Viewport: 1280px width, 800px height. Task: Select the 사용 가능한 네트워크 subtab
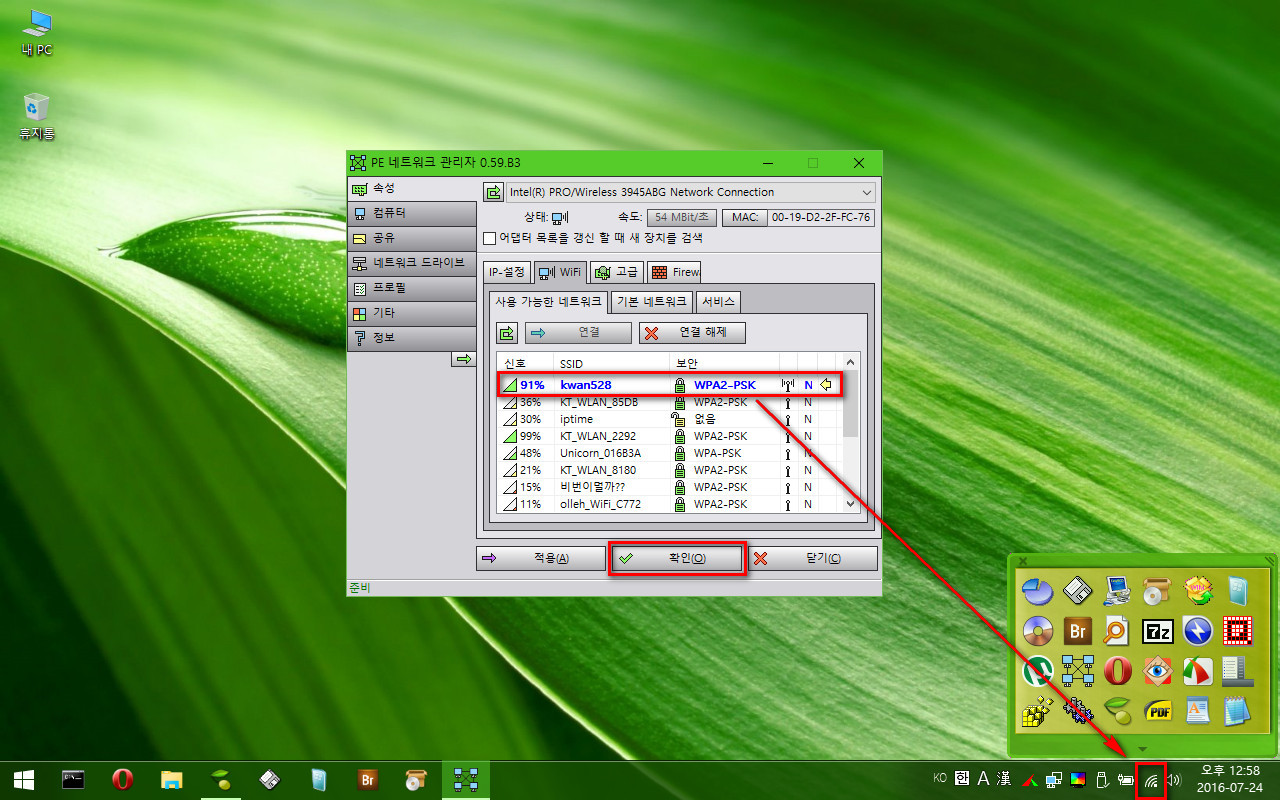click(x=549, y=301)
